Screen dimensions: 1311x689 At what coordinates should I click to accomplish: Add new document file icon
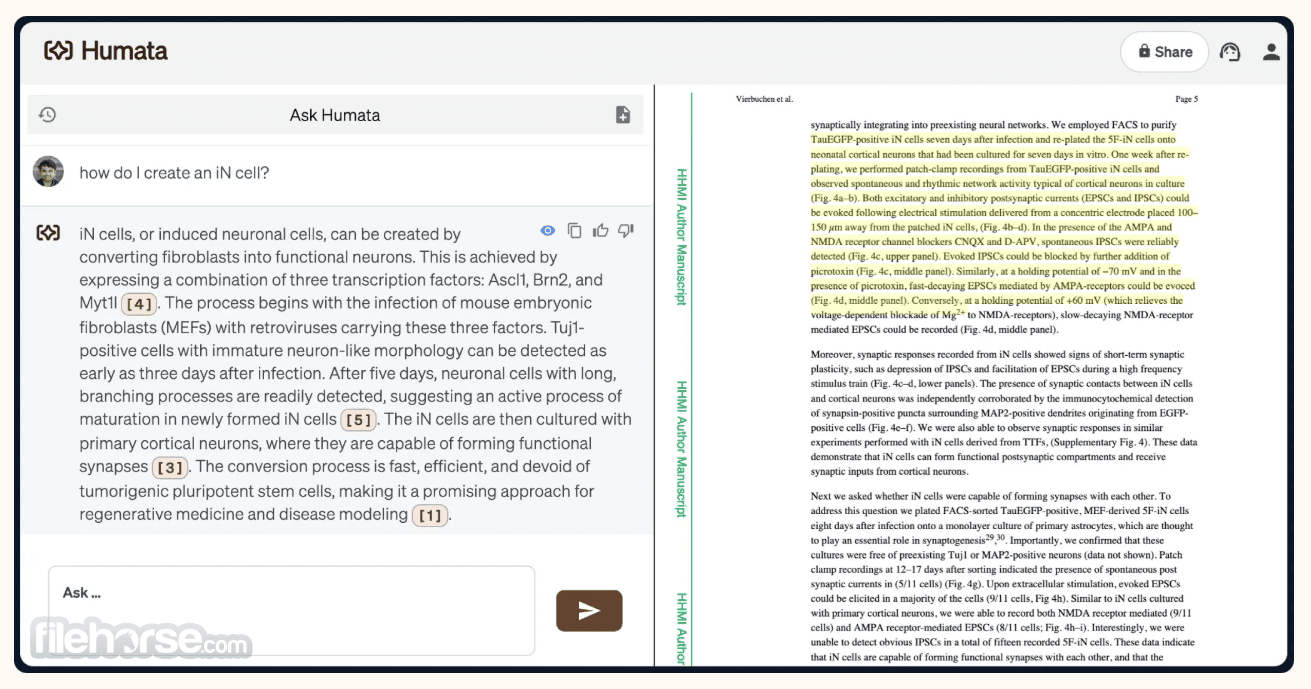(623, 115)
